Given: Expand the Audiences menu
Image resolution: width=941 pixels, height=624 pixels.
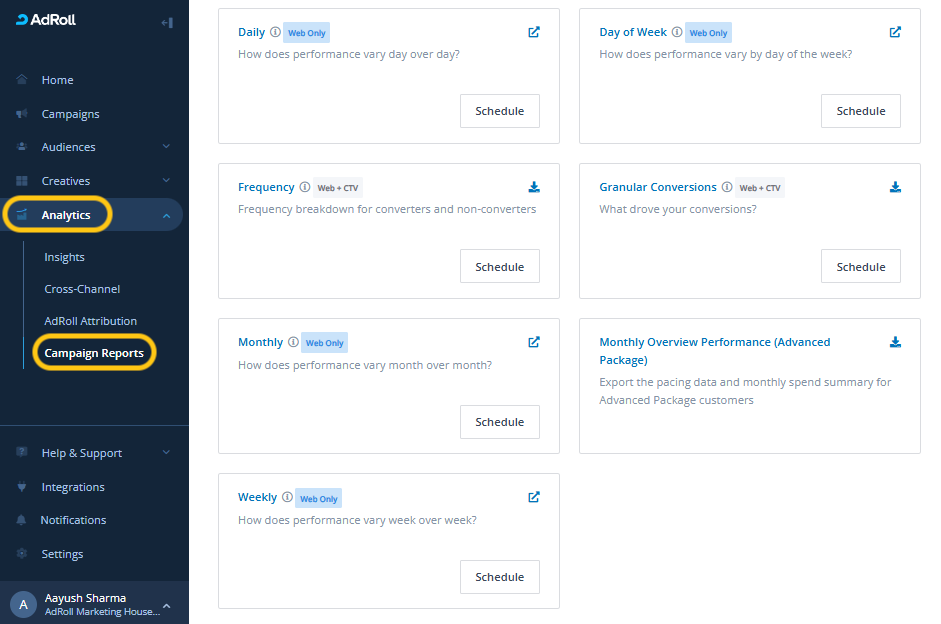Looking at the screenshot, I should point(166,147).
